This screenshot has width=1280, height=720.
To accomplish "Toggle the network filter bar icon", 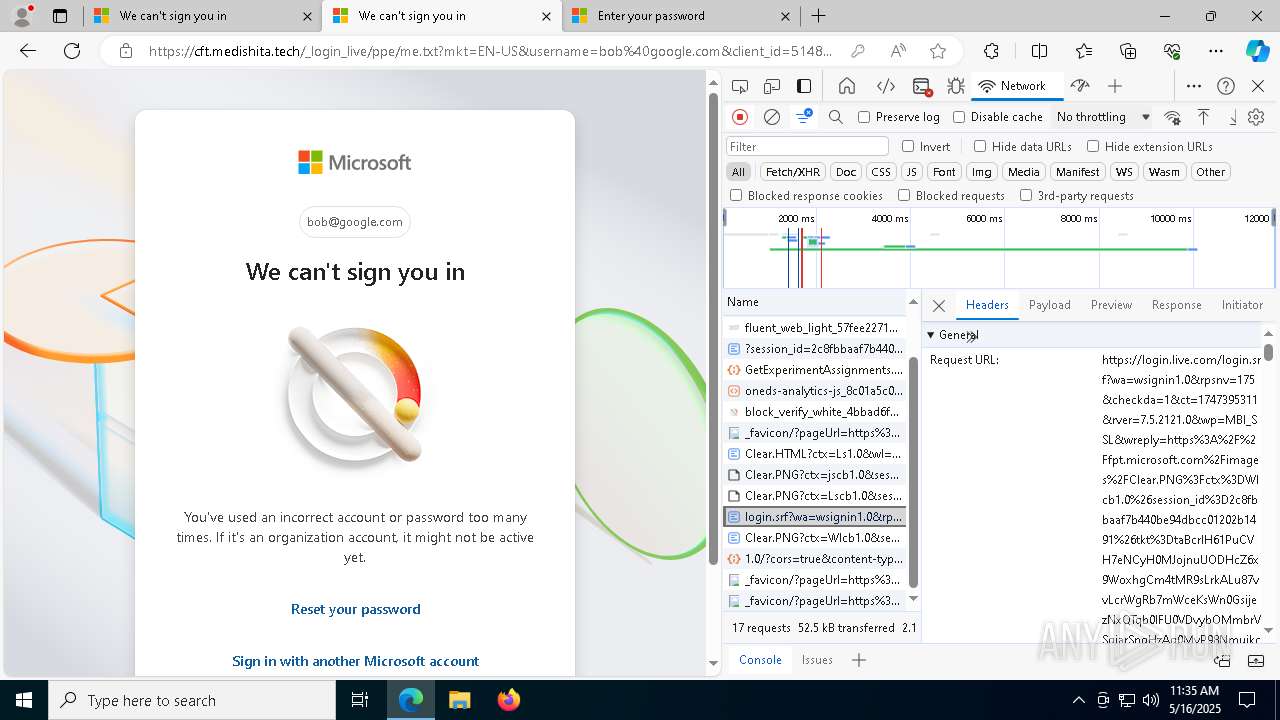I will coord(804,117).
